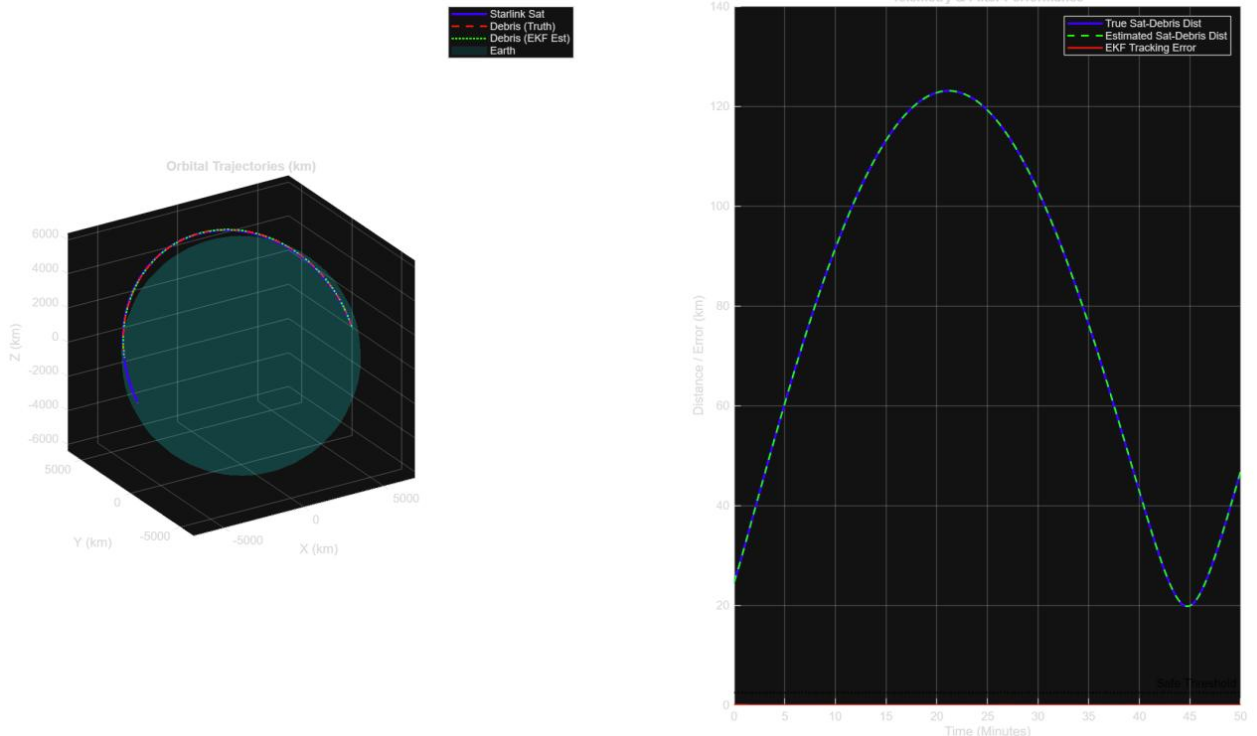Click the time axis tick label 15
Image resolution: width=1257 pixels, height=736 pixels.
pyautogui.click(x=886, y=716)
